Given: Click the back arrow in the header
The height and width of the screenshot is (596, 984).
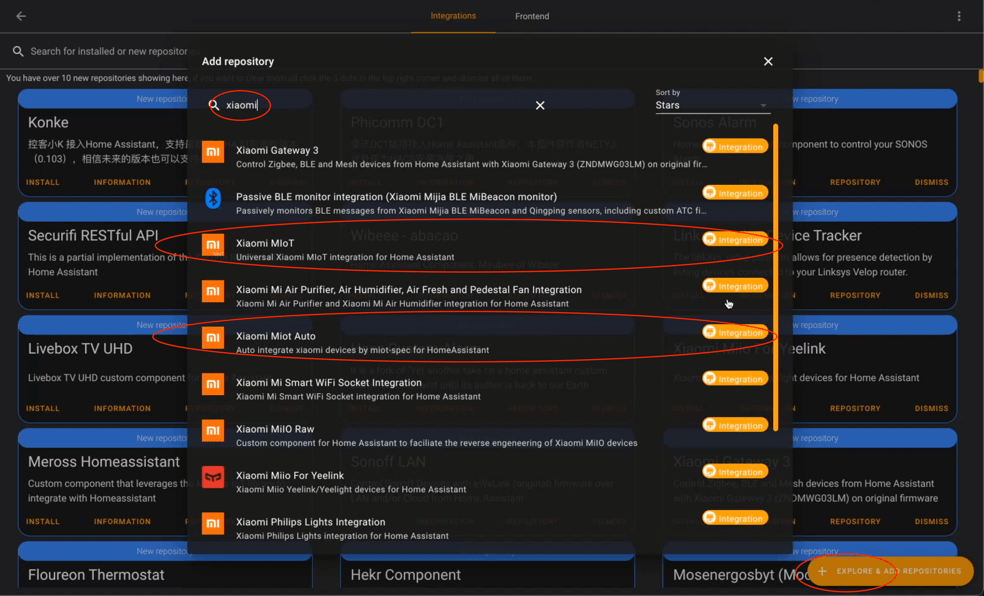Looking at the screenshot, I should pyautogui.click(x=21, y=16).
